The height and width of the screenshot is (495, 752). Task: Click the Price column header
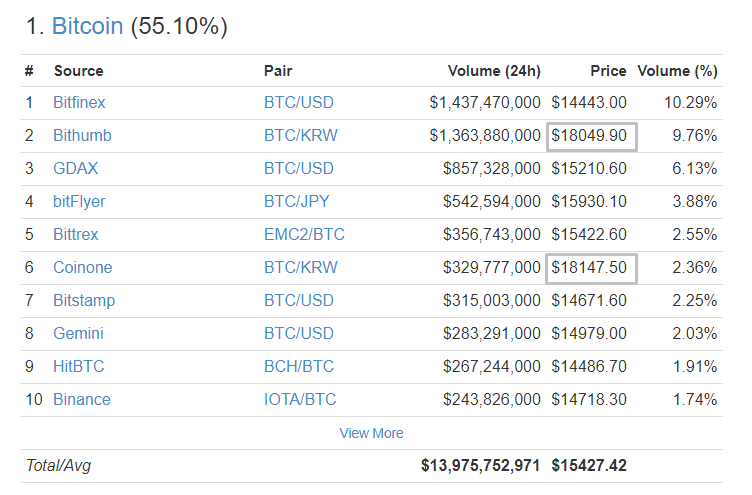[608, 71]
